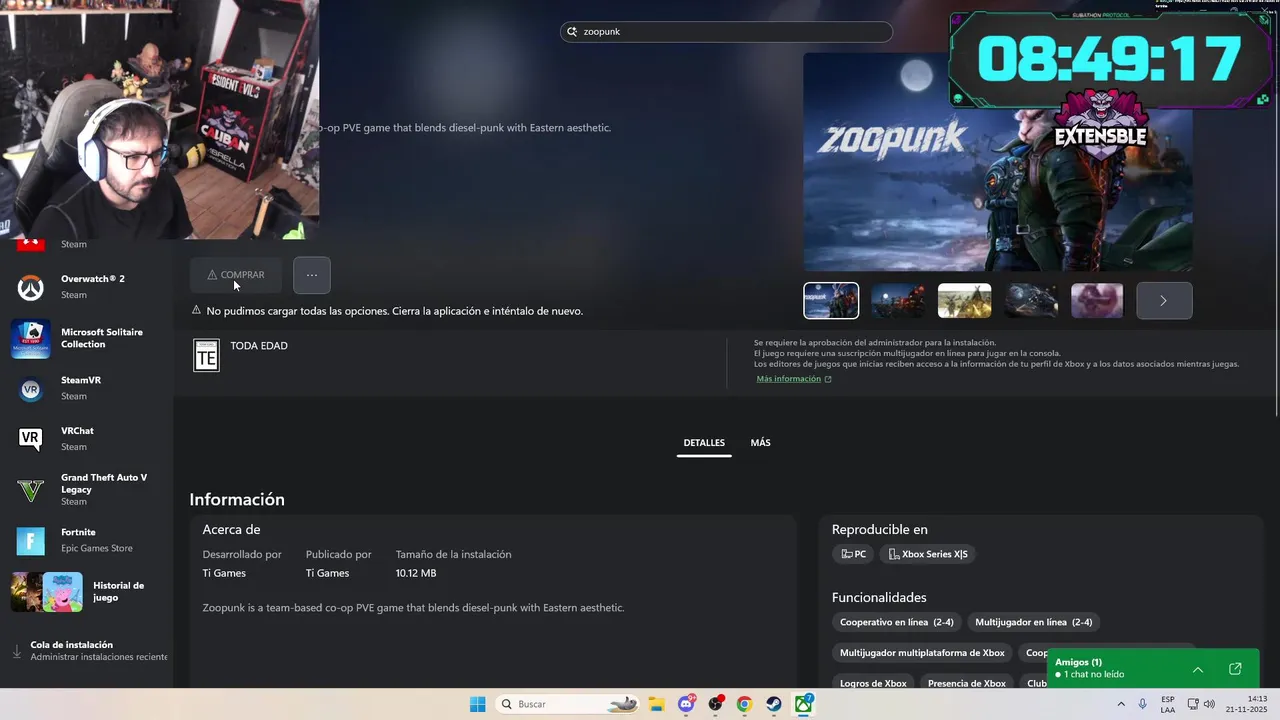Click the Windows taskbar Buscar box

[568, 704]
